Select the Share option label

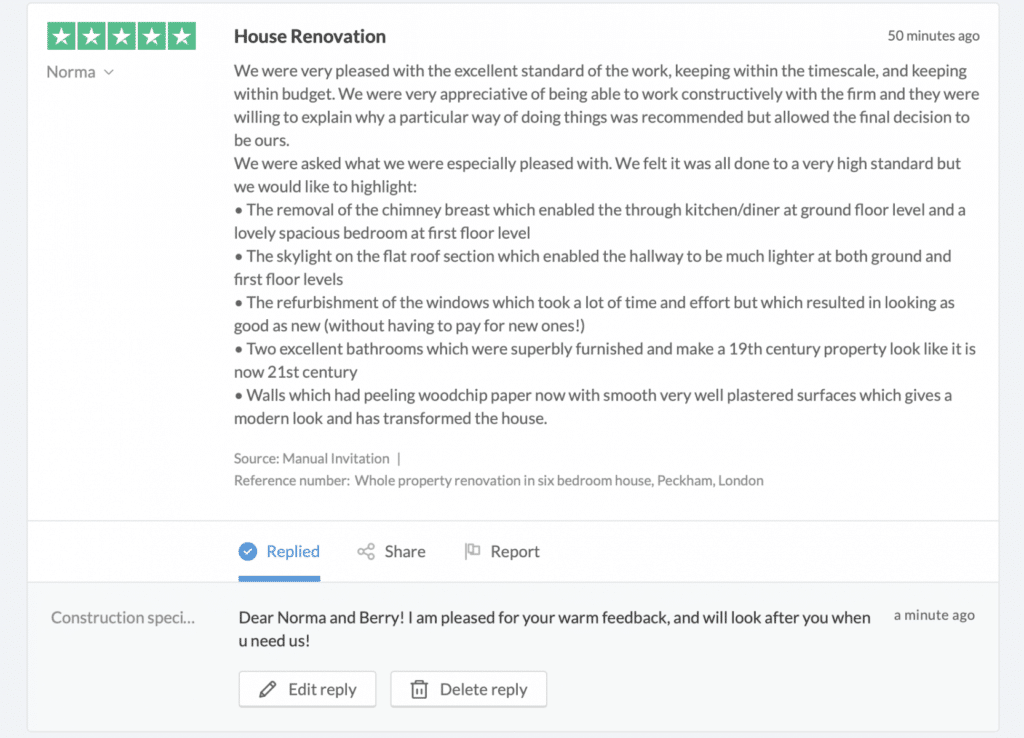pos(404,551)
